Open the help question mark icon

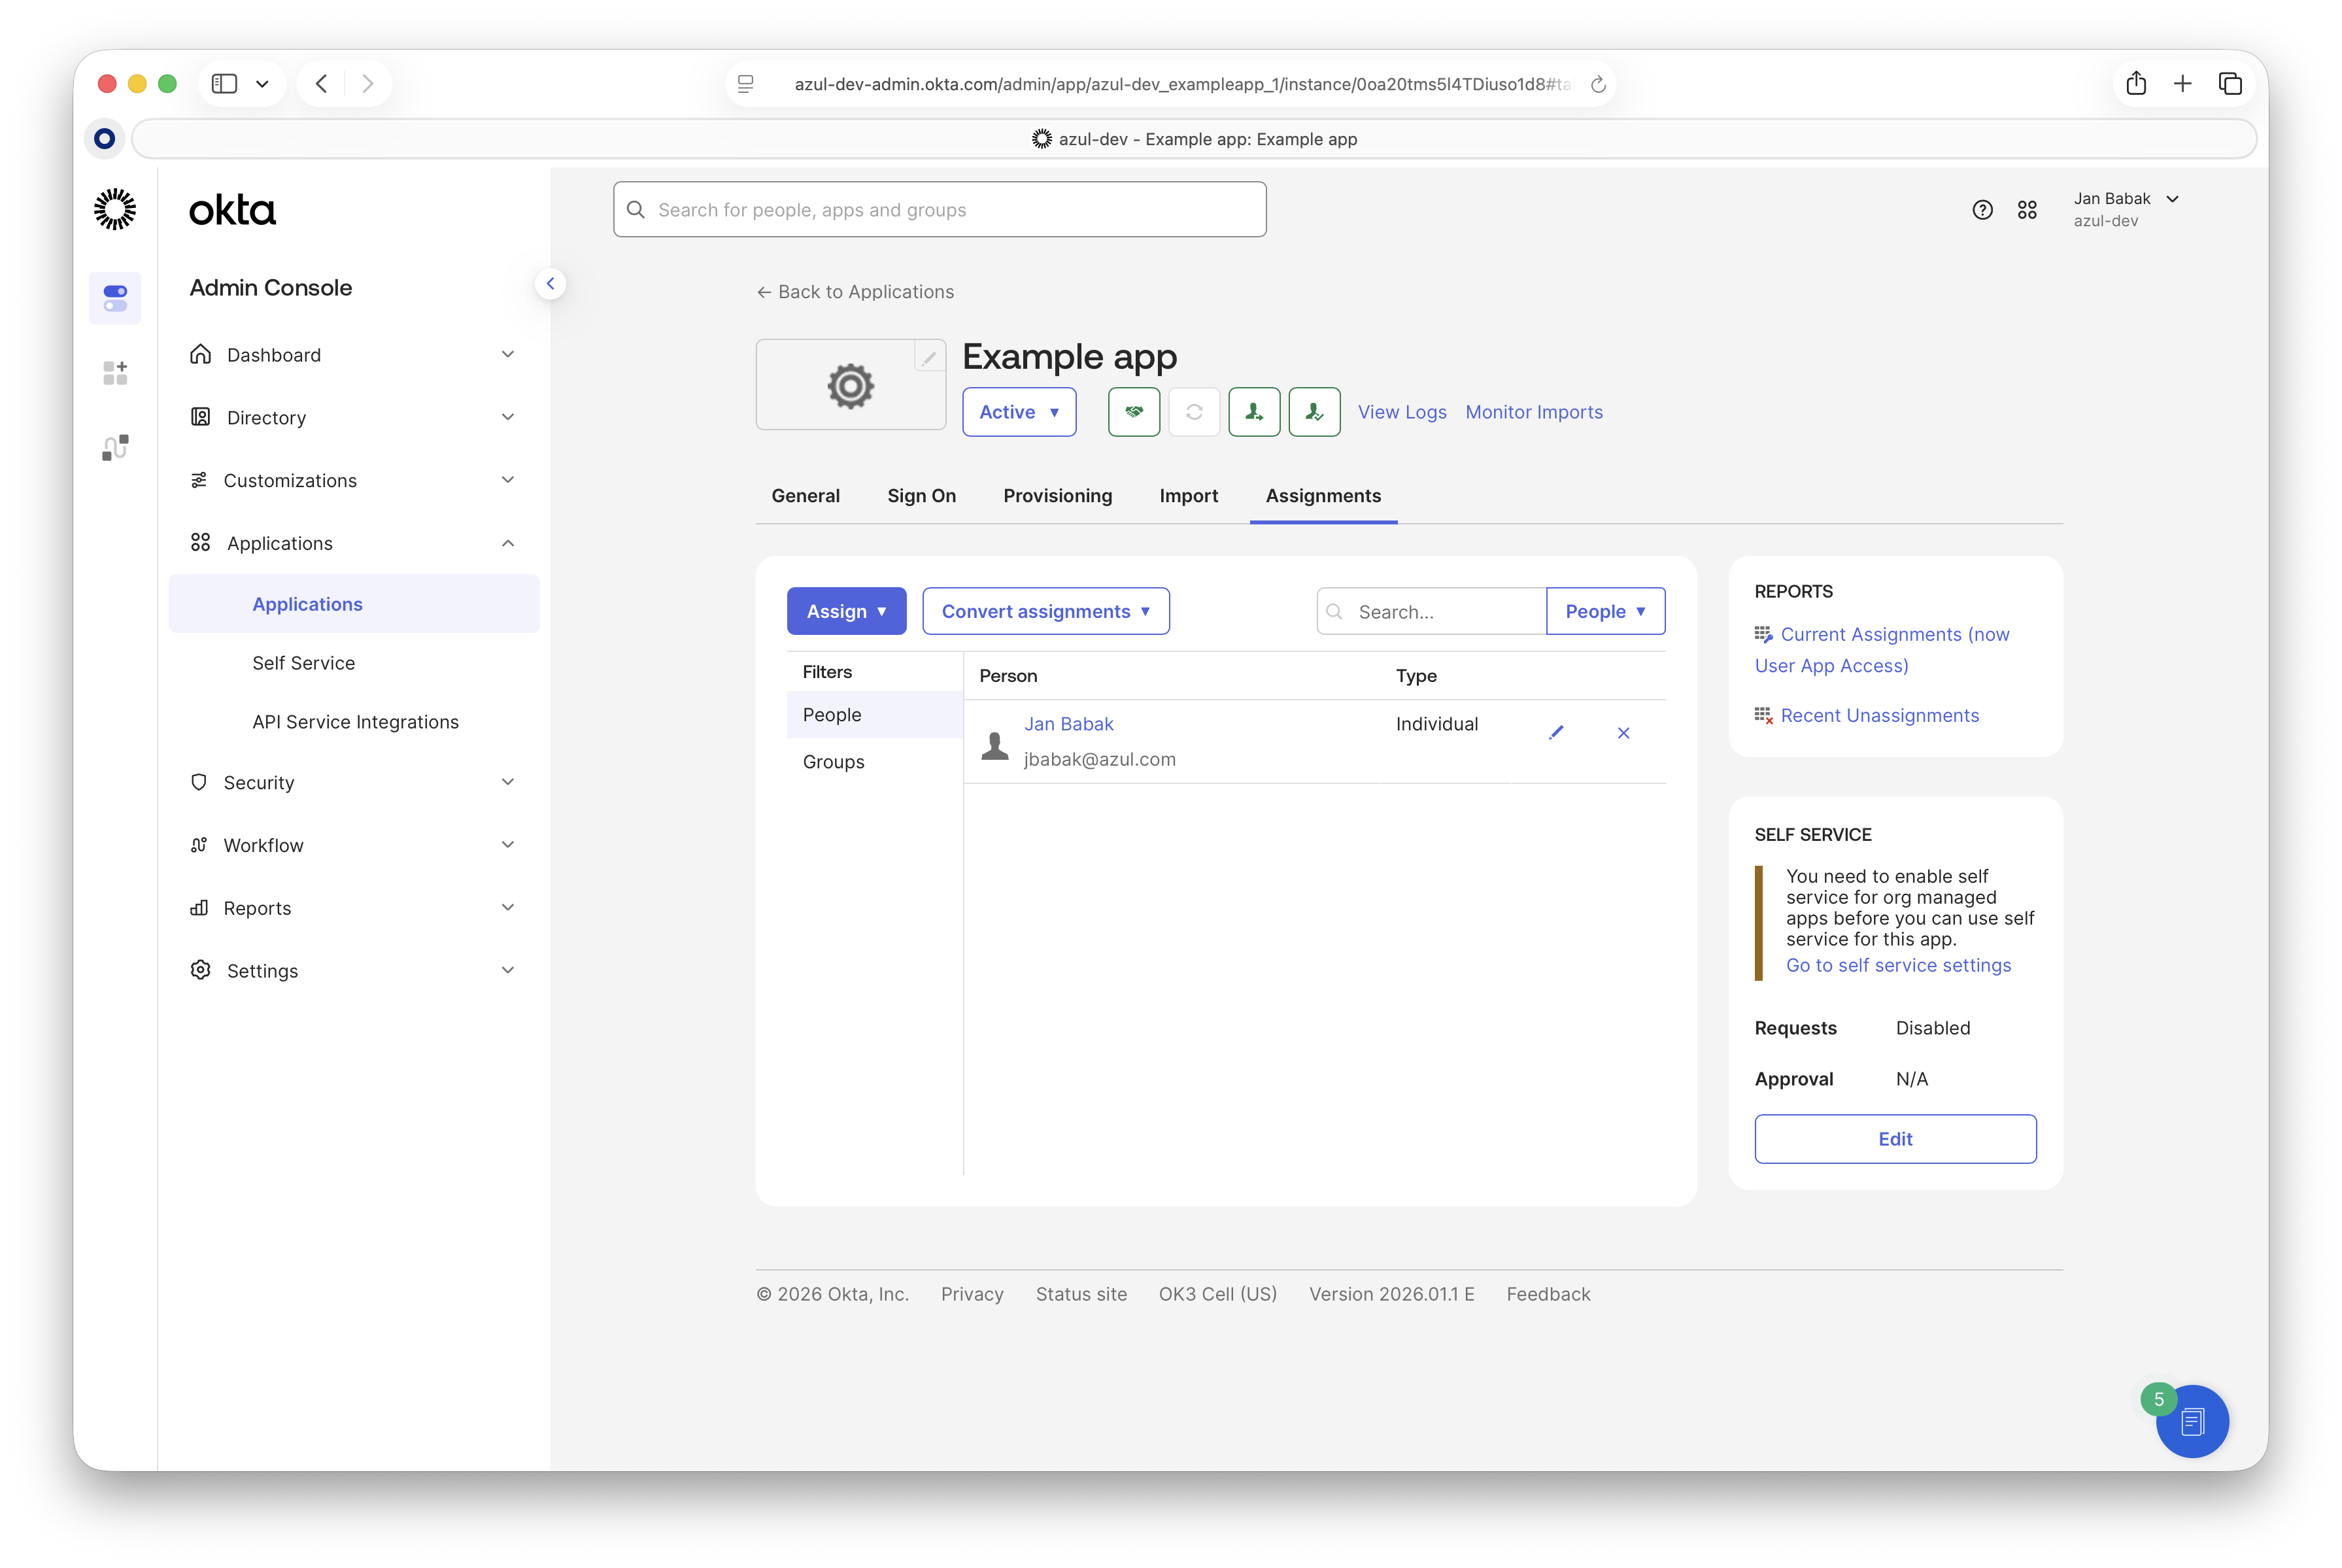click(1982, 210)
